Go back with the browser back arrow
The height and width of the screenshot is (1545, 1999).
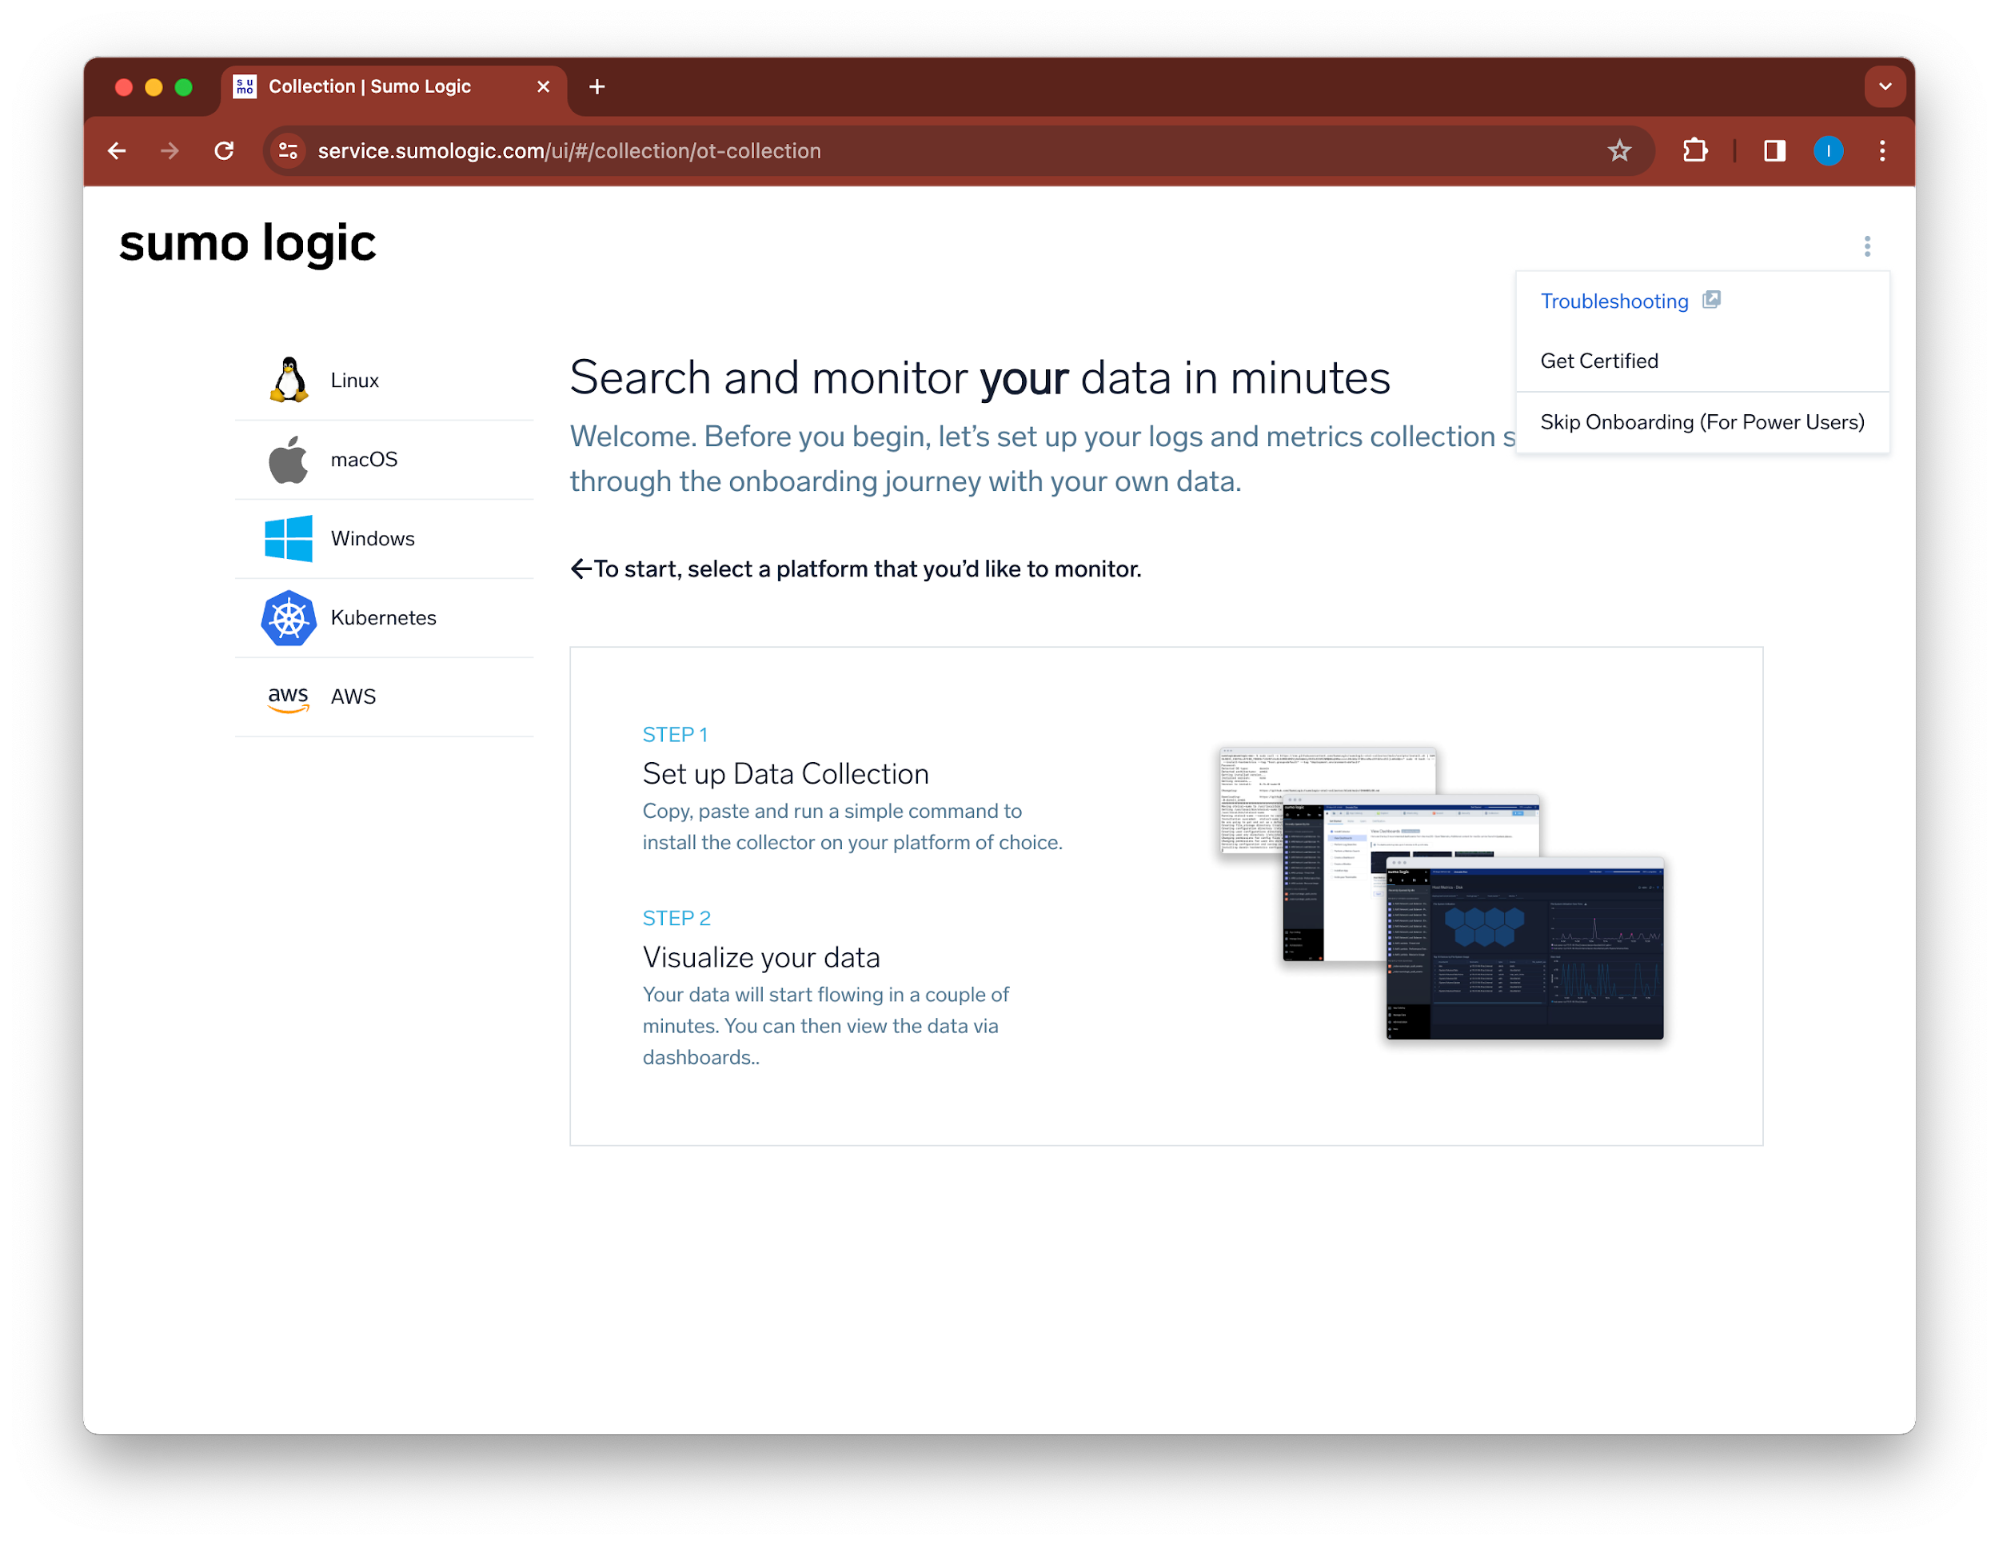pyautogui.click(x=117, y=151)
